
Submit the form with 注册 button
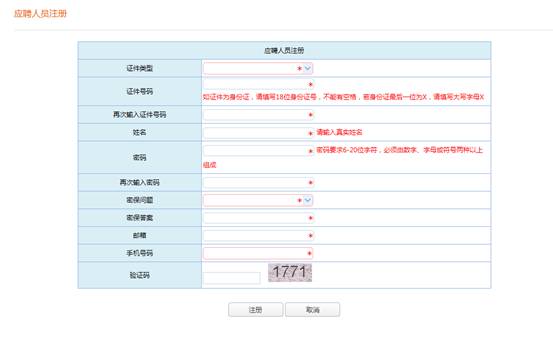[x=255, y=310]
